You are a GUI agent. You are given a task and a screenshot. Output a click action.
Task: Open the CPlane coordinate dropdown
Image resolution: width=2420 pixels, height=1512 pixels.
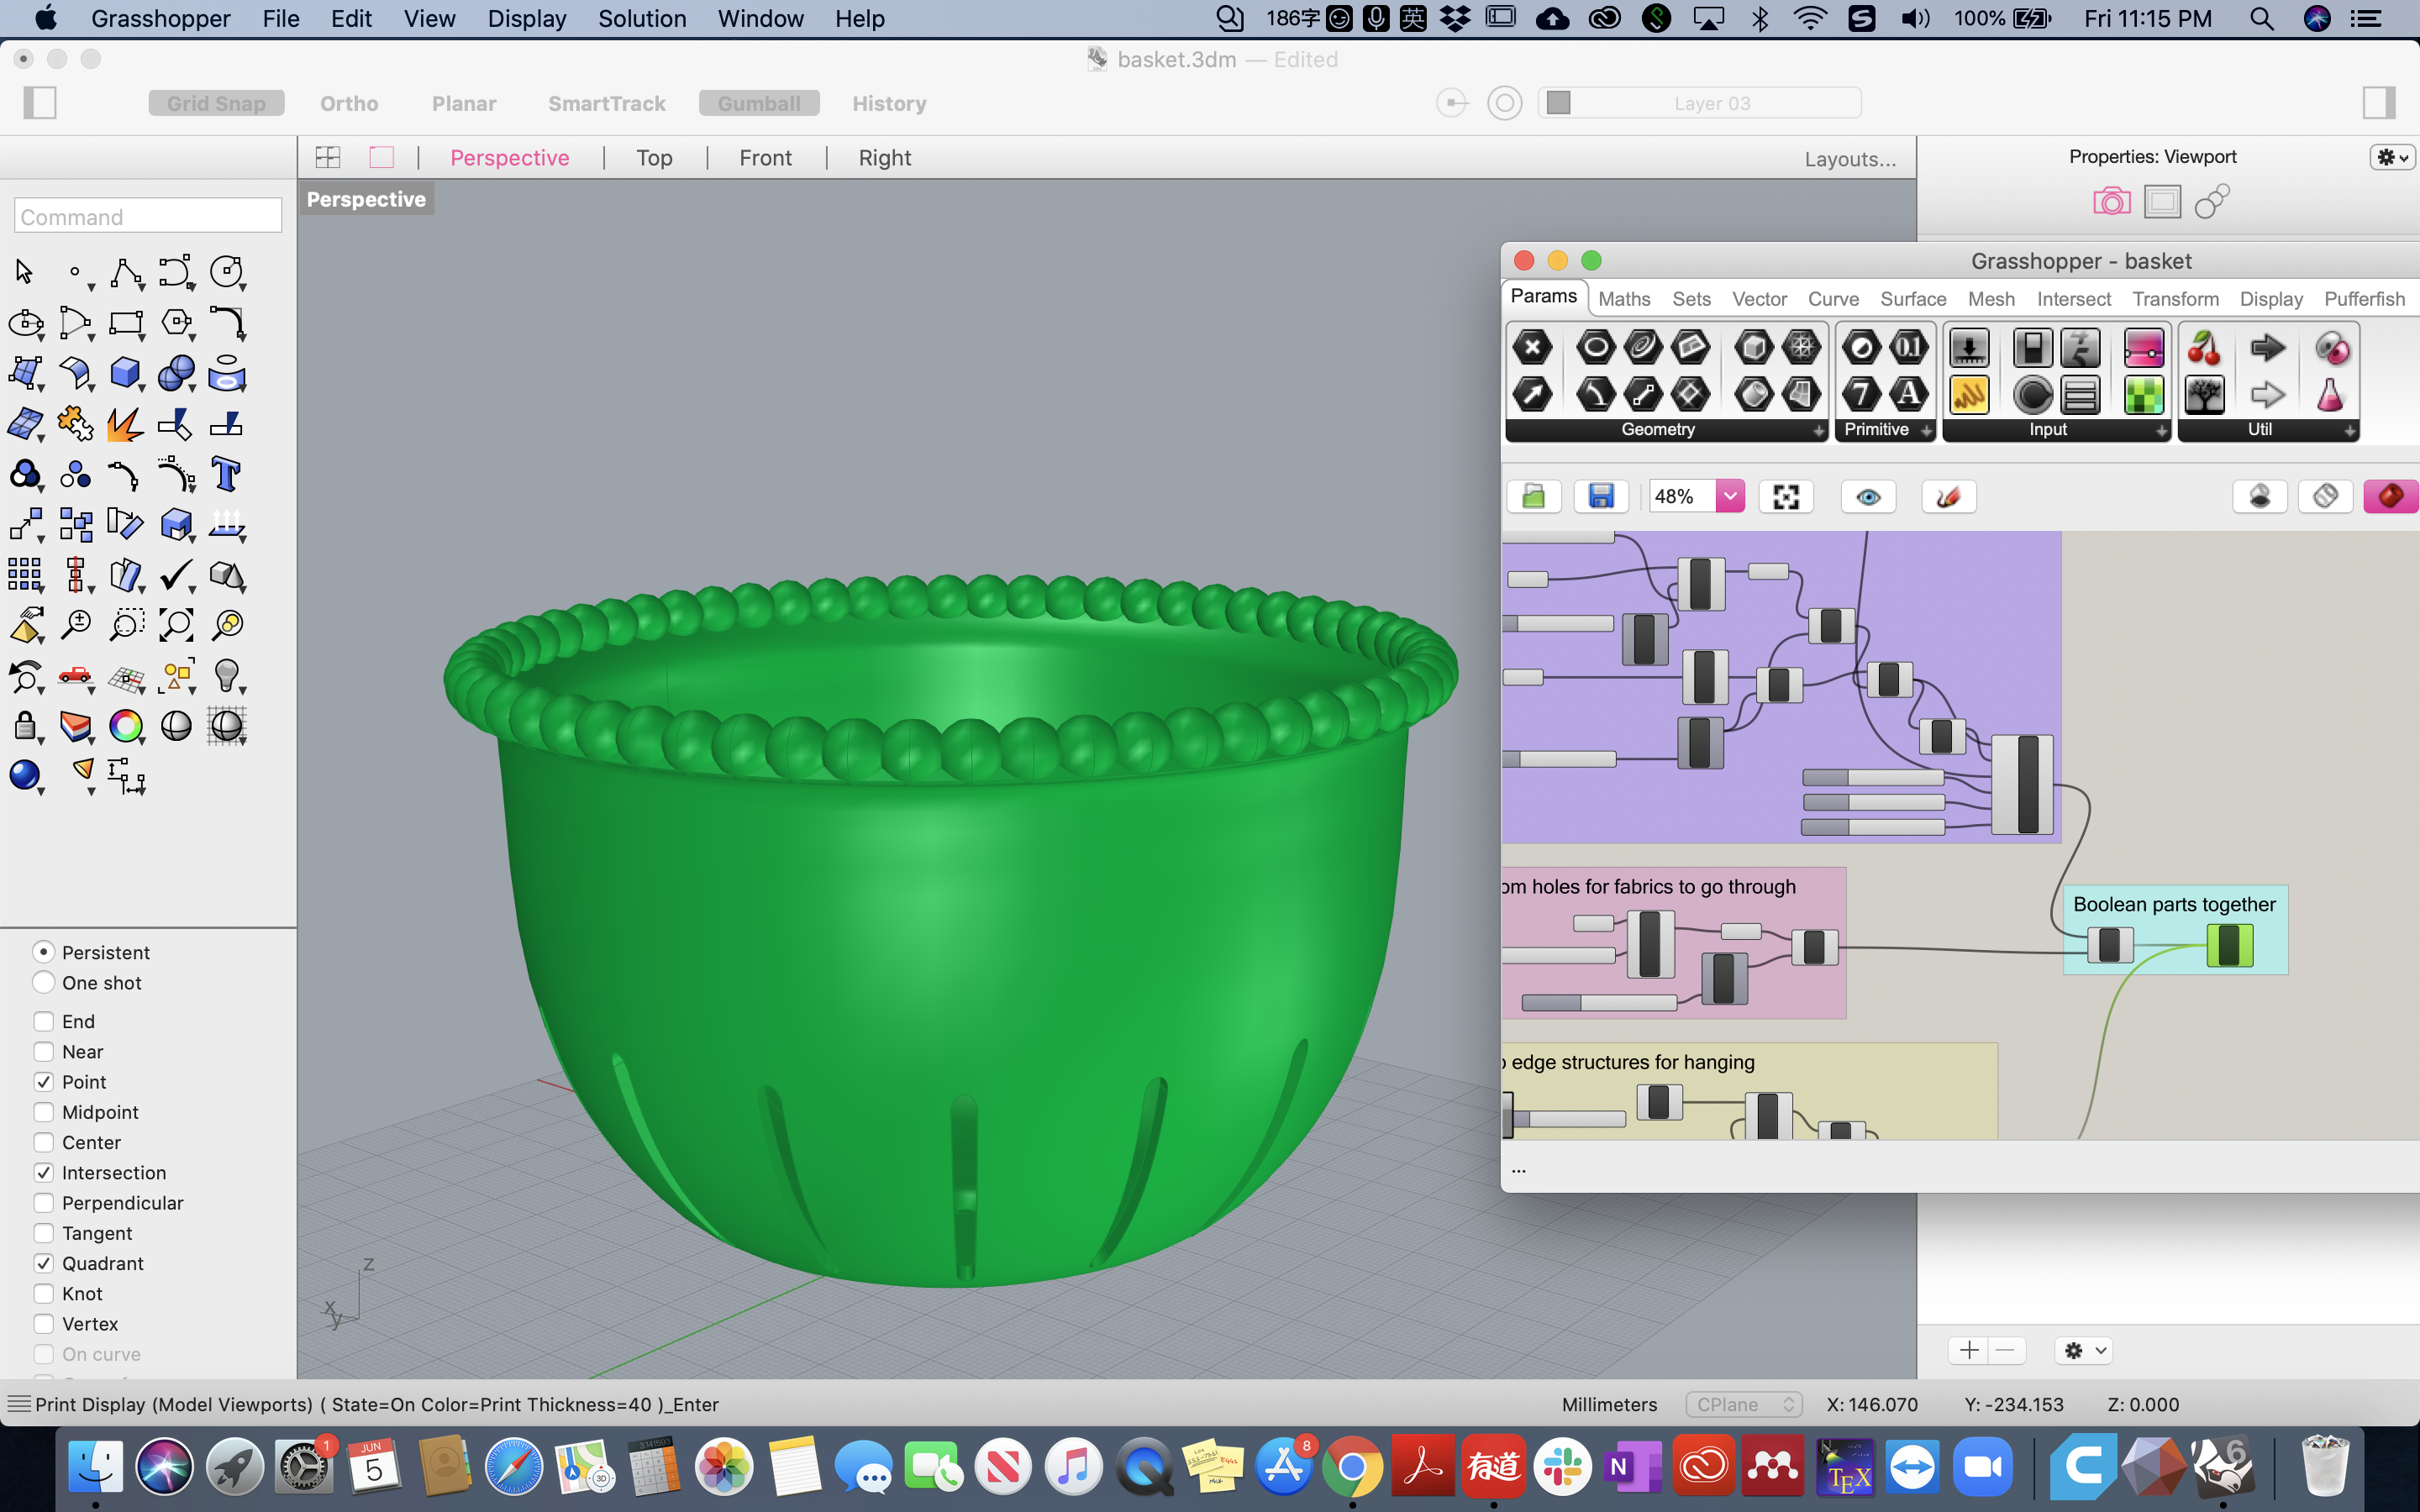(1743, 1404)
